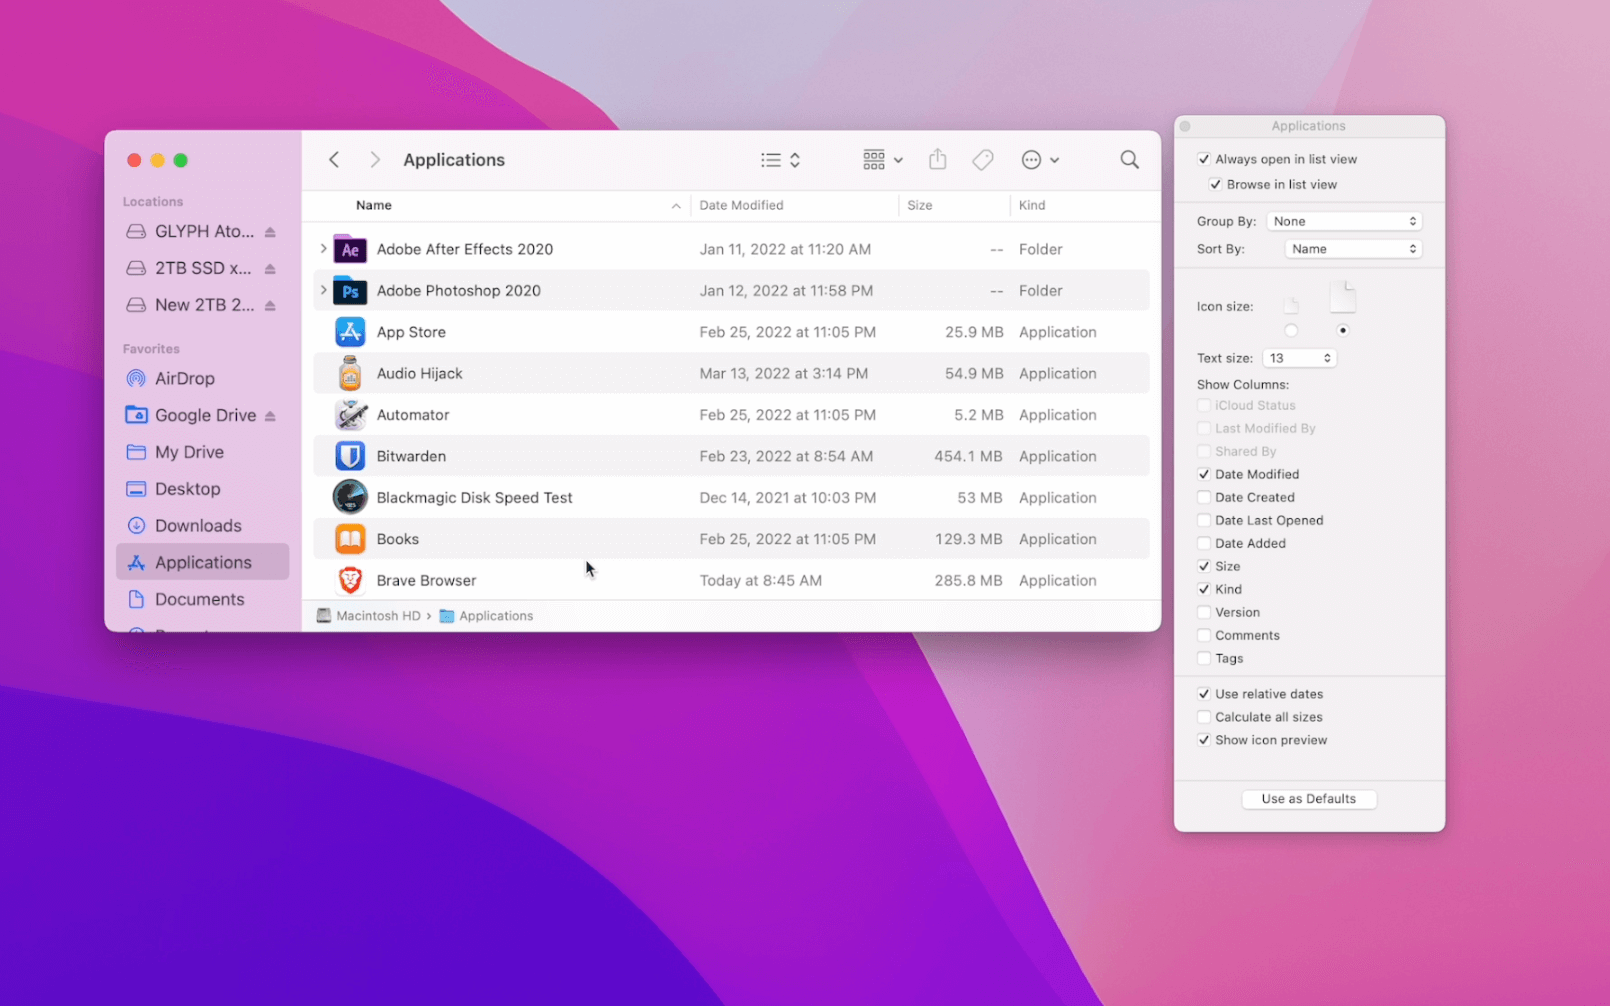
Task: Eject the 2TB SSD x... drive
Action: point(270,269)
